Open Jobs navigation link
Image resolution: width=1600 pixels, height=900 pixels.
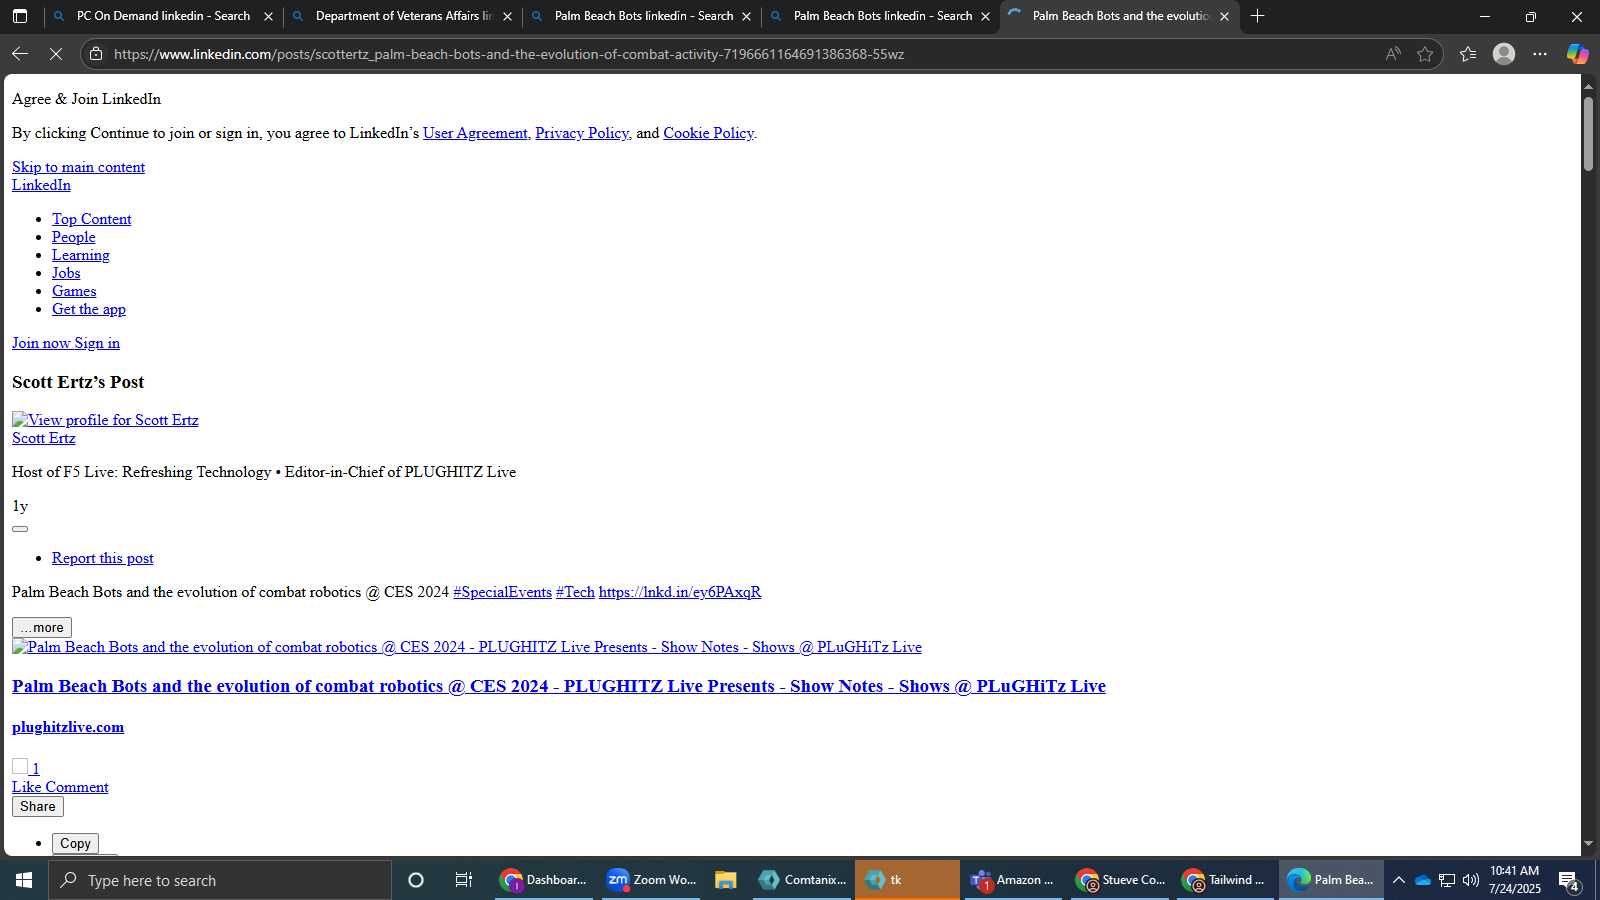(x=66, y=273)
